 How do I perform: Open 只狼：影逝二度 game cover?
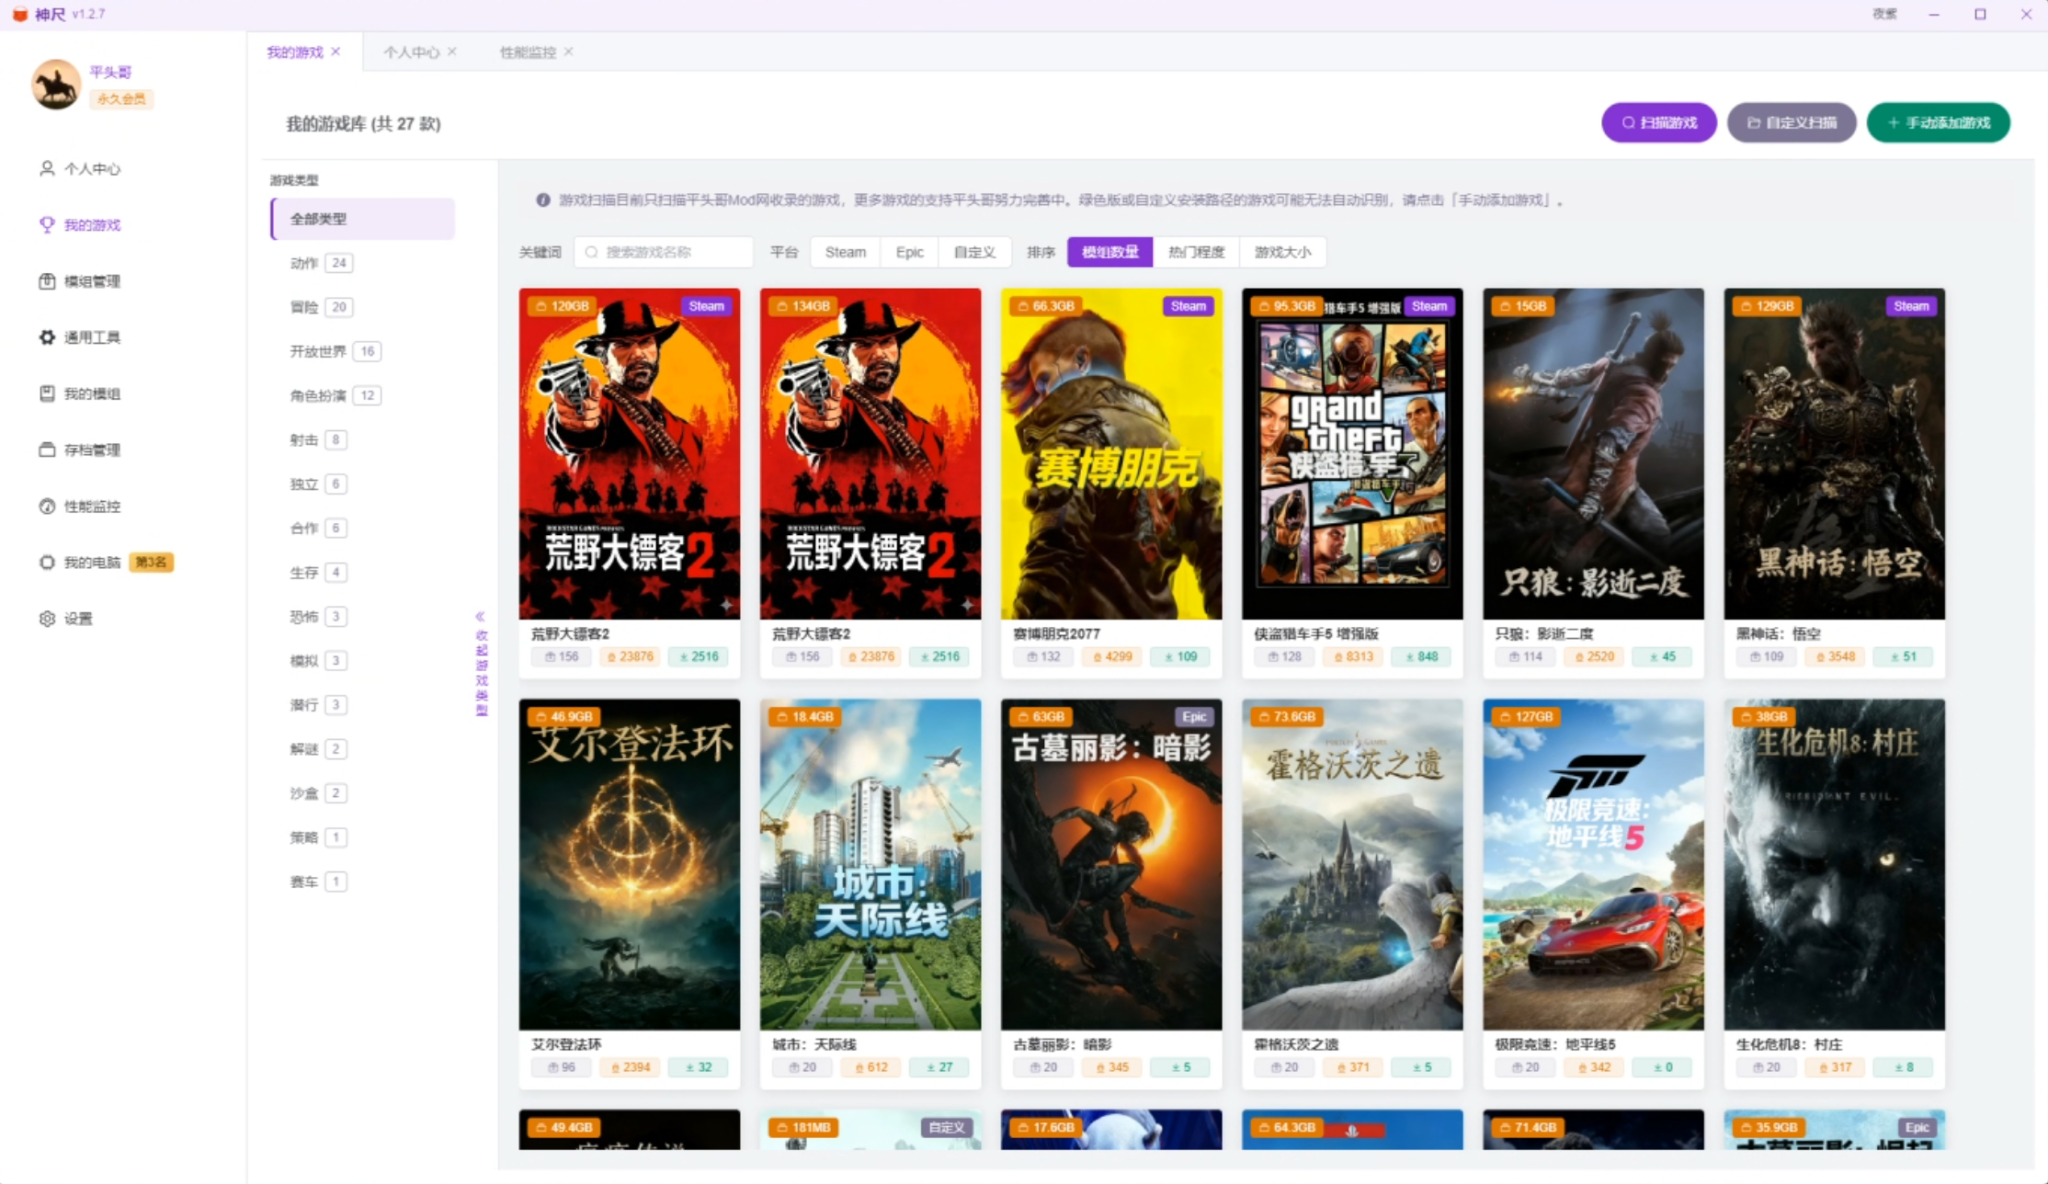click(x=1593, y=454)
